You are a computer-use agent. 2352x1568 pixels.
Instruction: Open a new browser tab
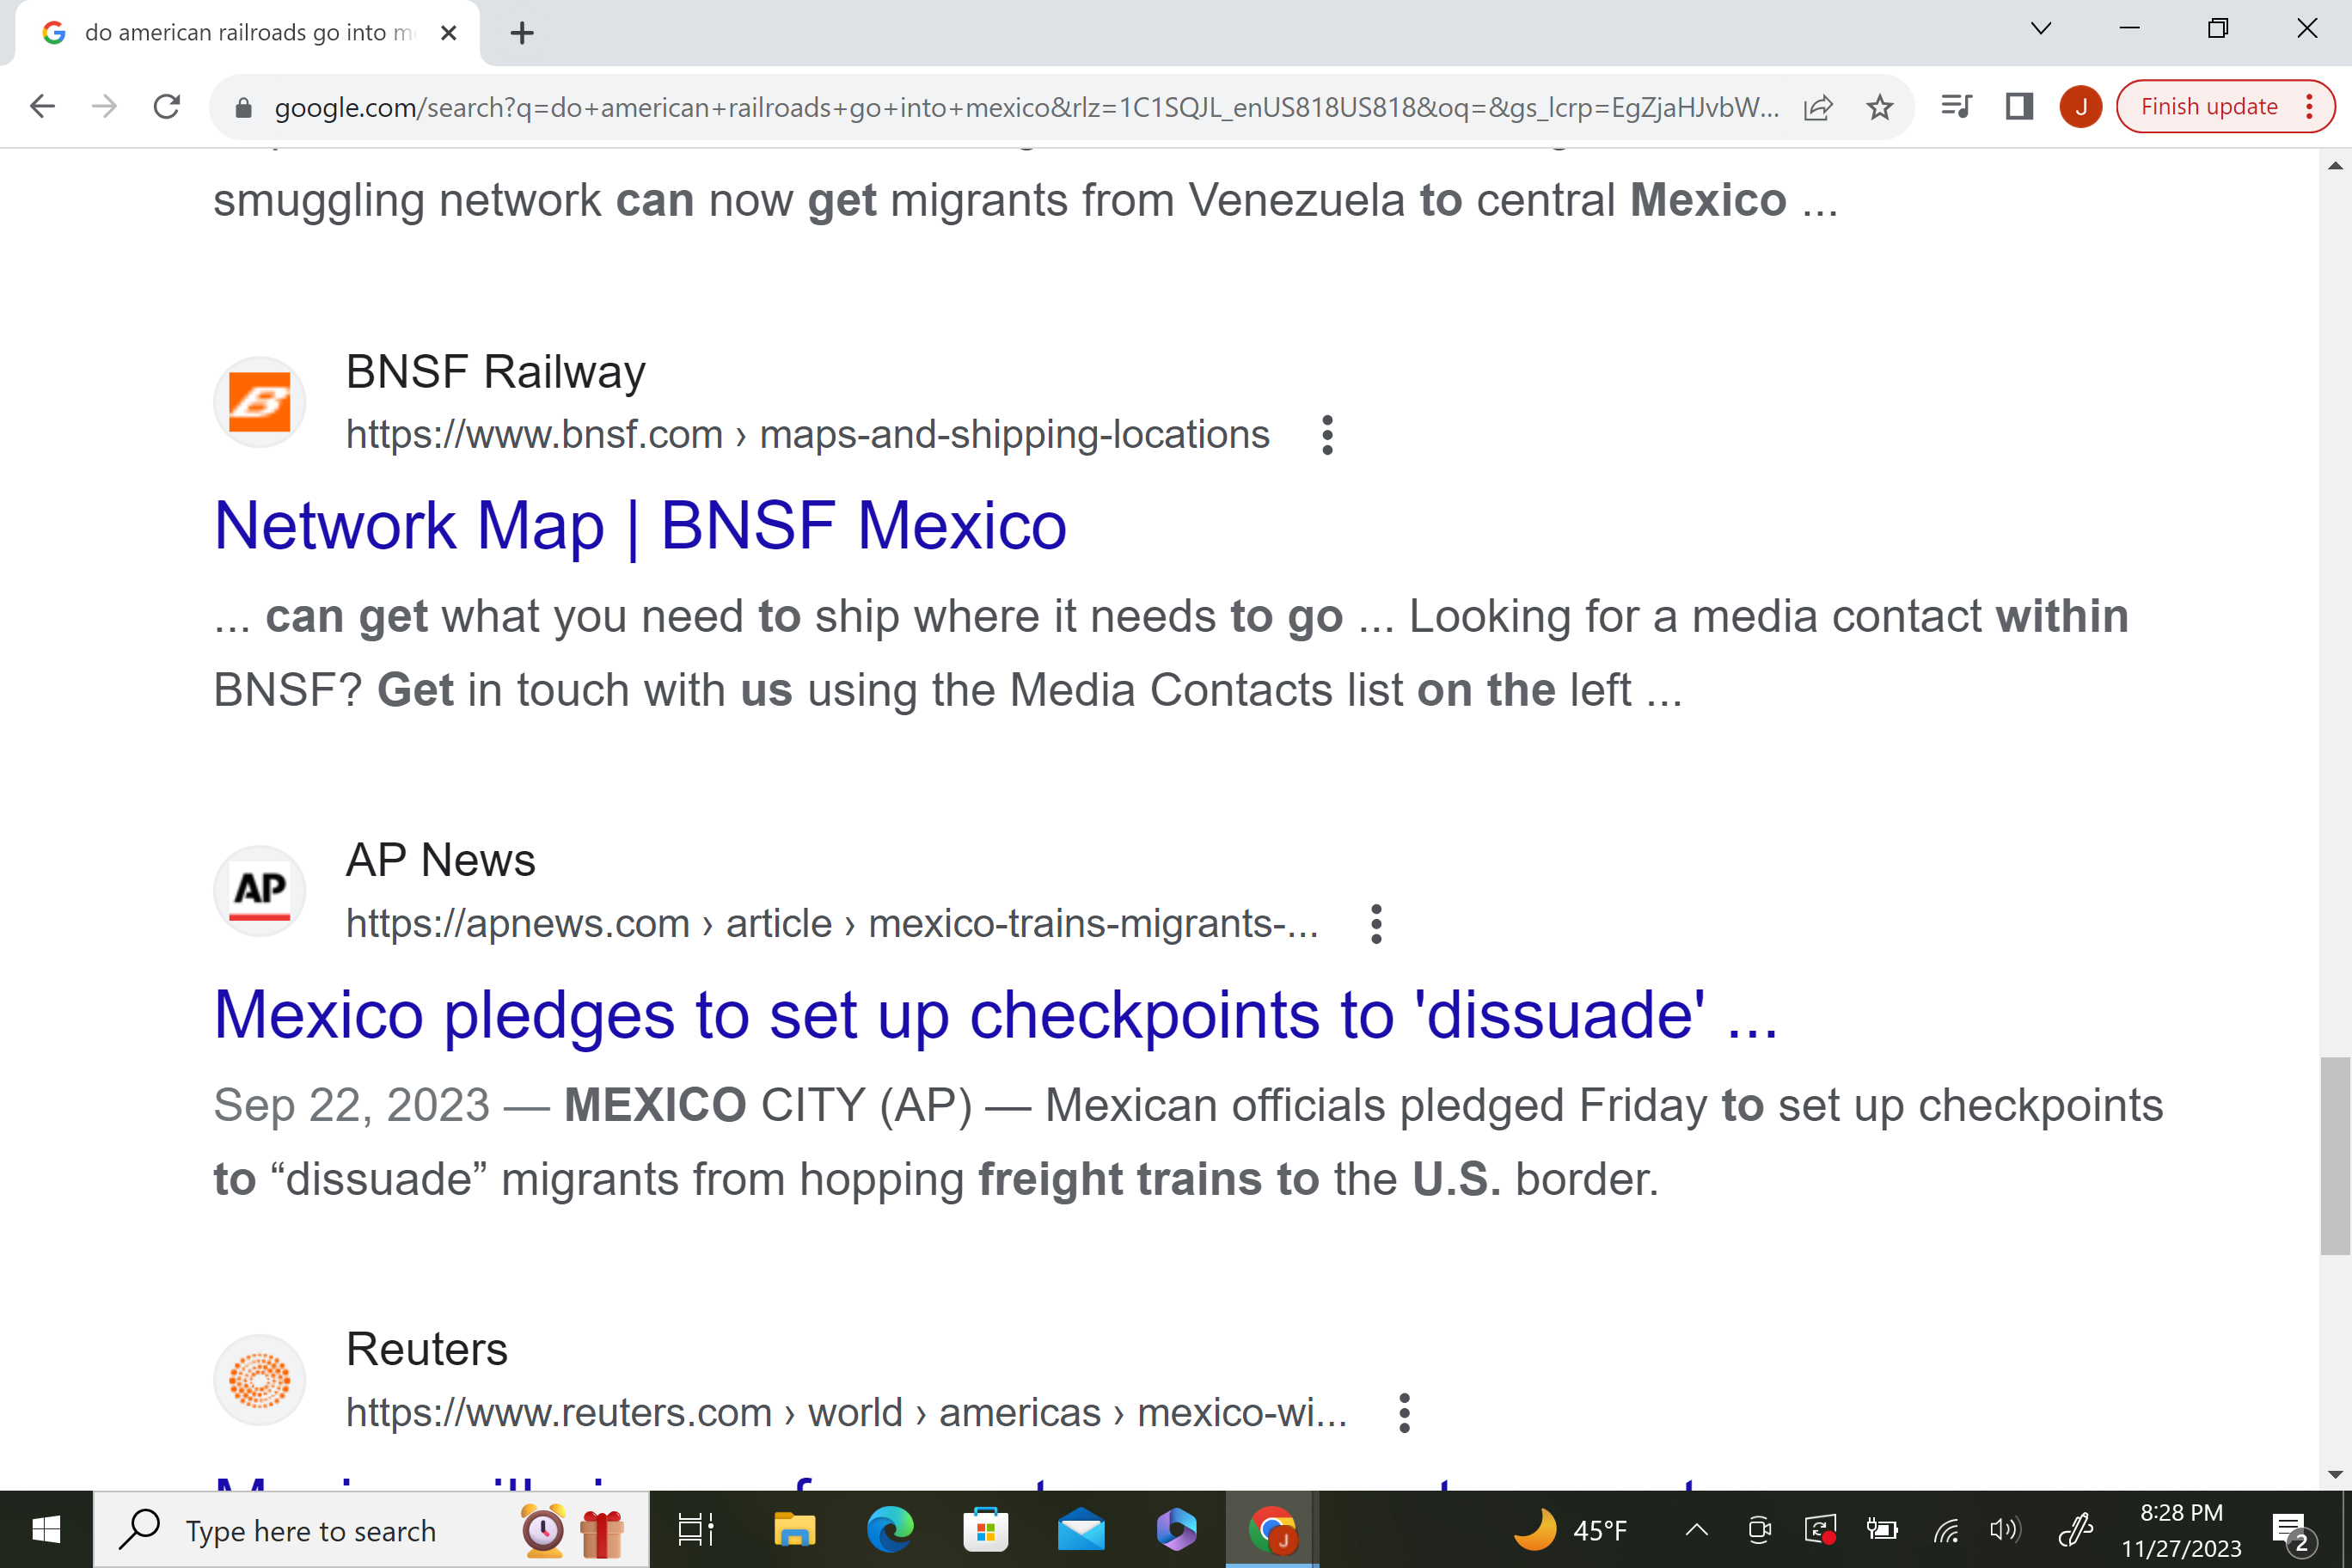pos(522,33)
